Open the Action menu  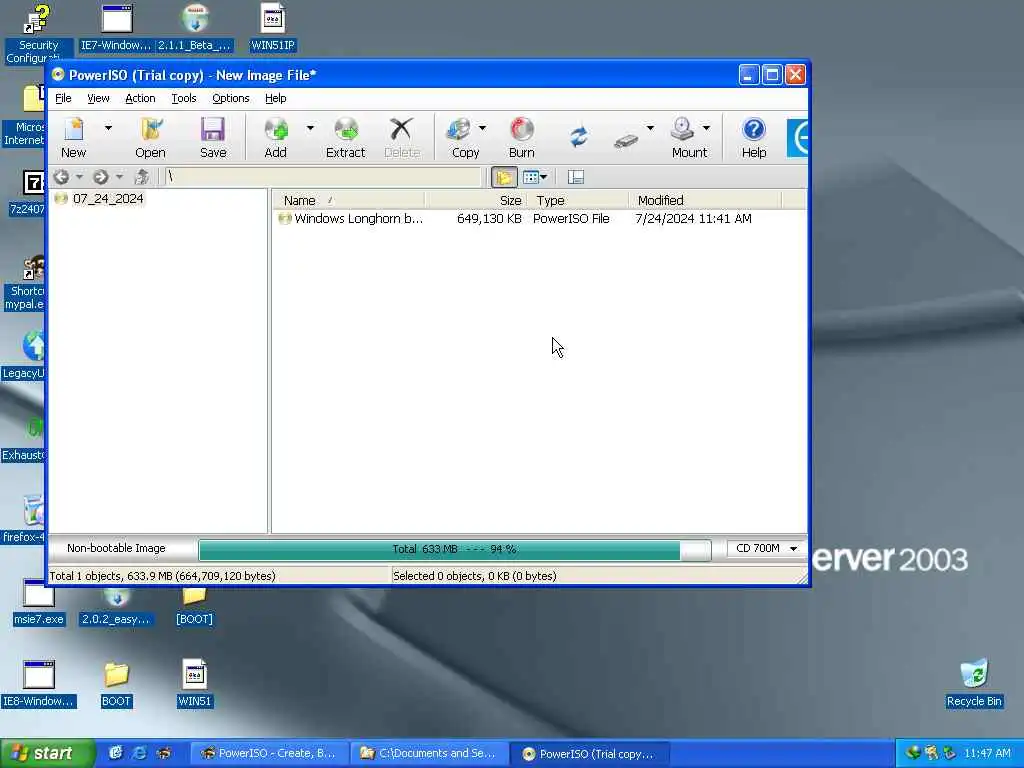(140, 98)
